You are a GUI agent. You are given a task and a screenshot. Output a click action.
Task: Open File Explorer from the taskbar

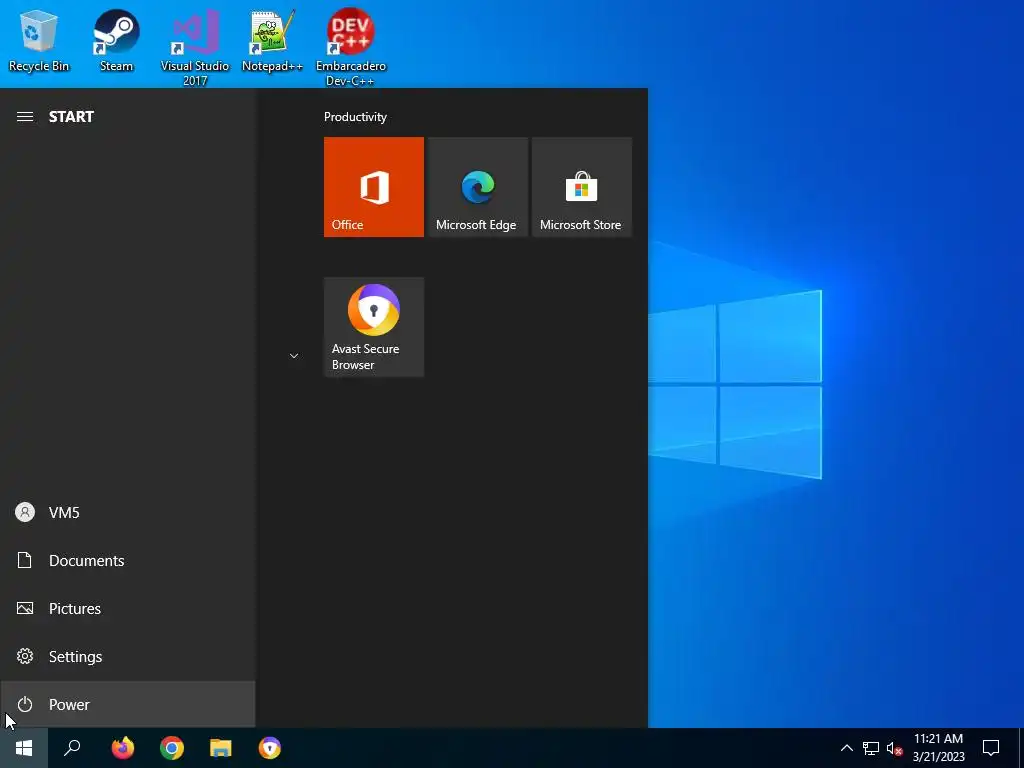(x=221, y=748)
